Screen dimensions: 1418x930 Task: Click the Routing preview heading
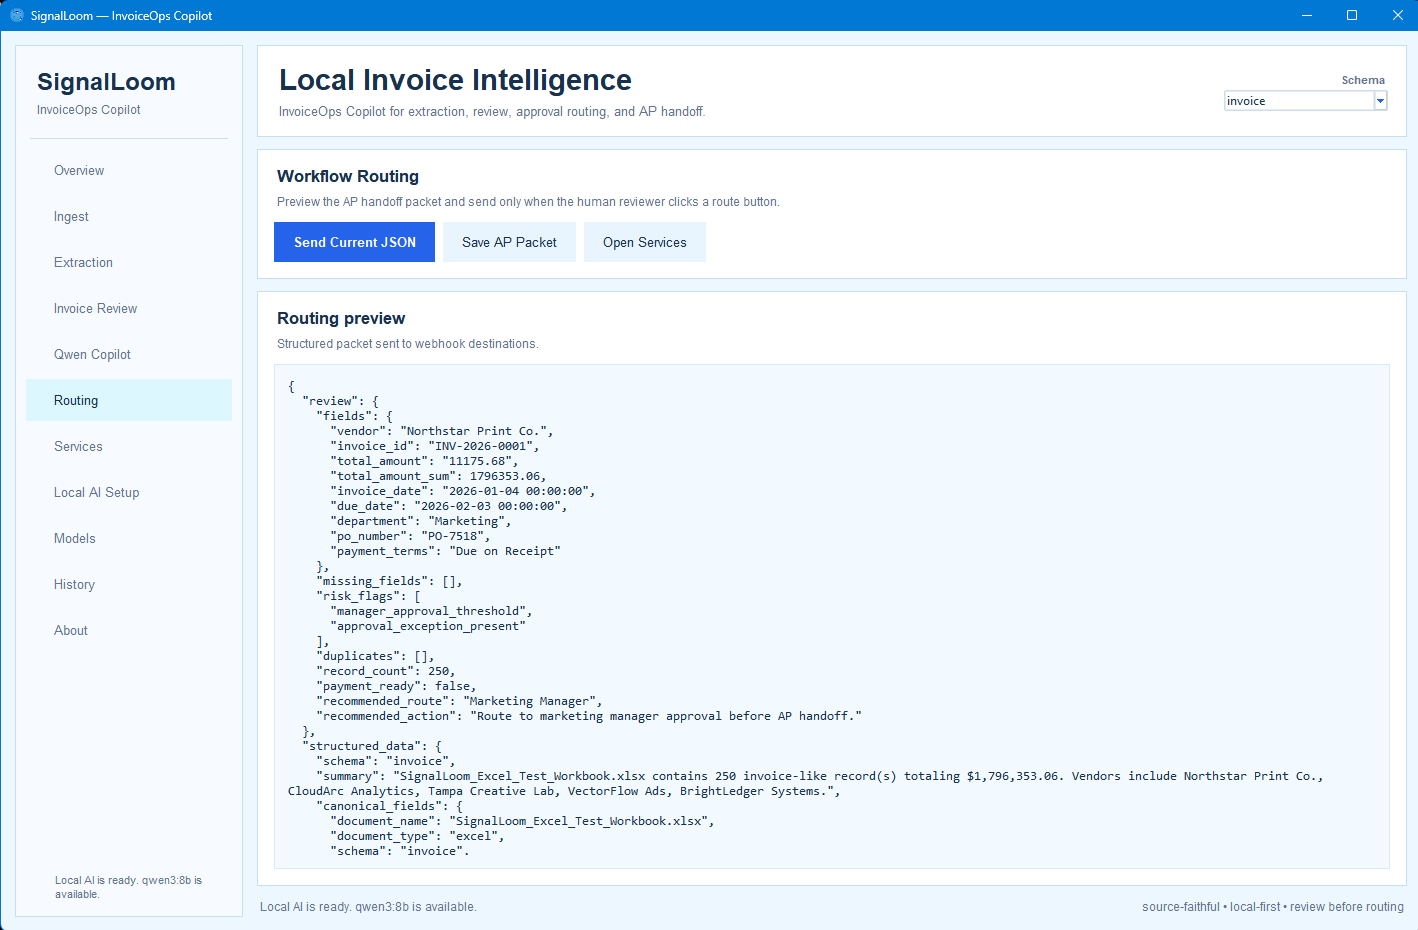click(x=341, y=318)
